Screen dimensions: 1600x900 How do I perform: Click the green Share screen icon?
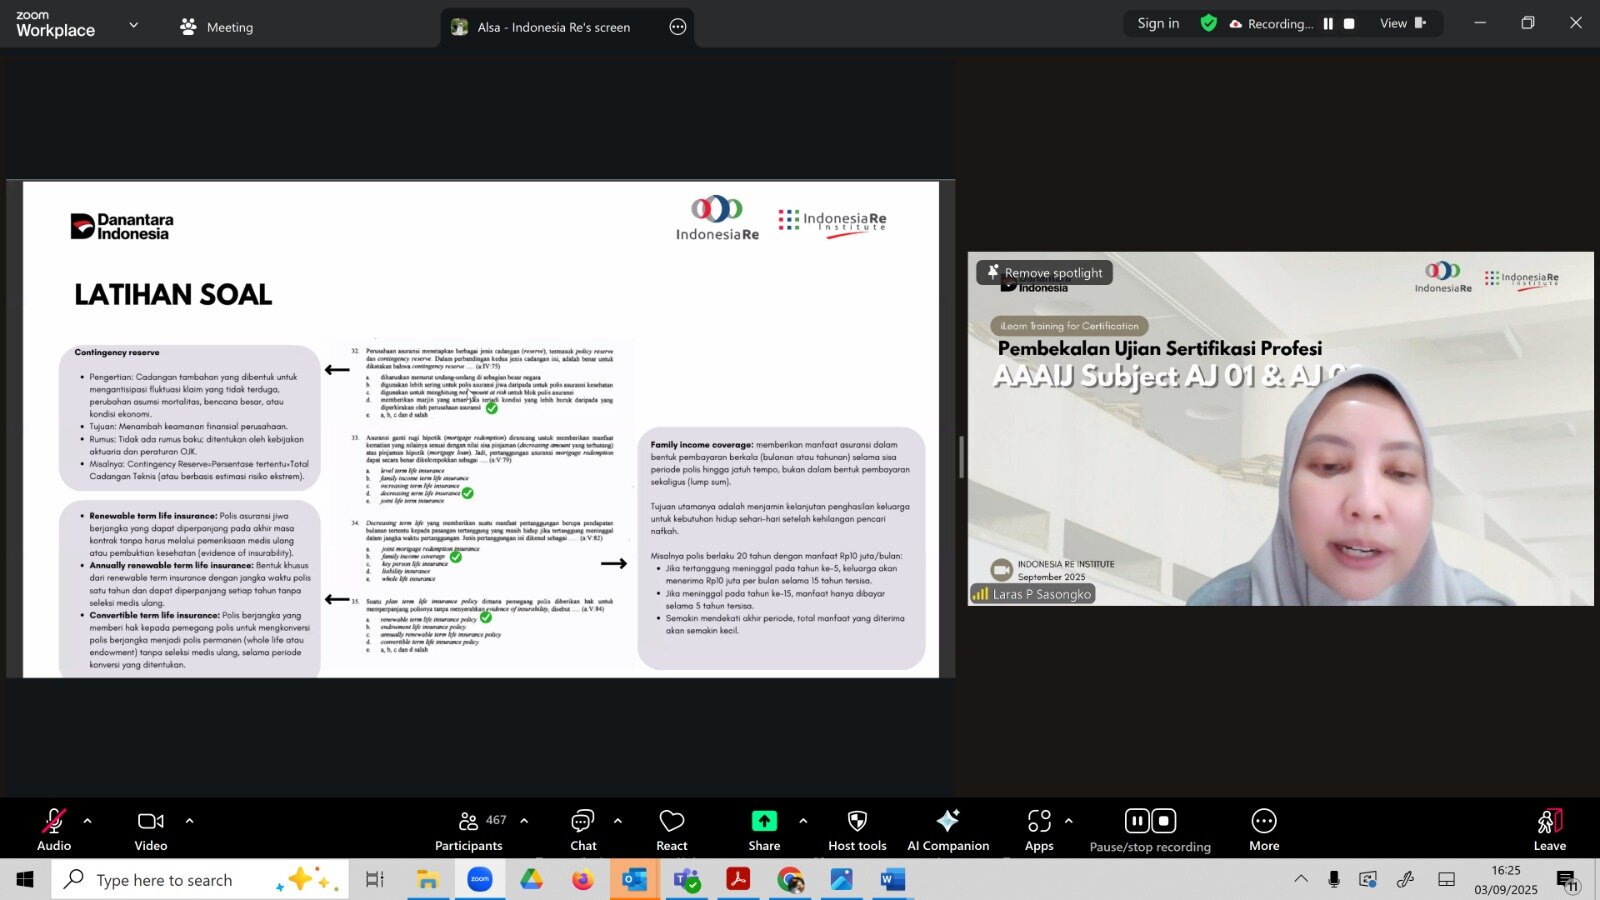pyautogui.click(x=764, y=821)
